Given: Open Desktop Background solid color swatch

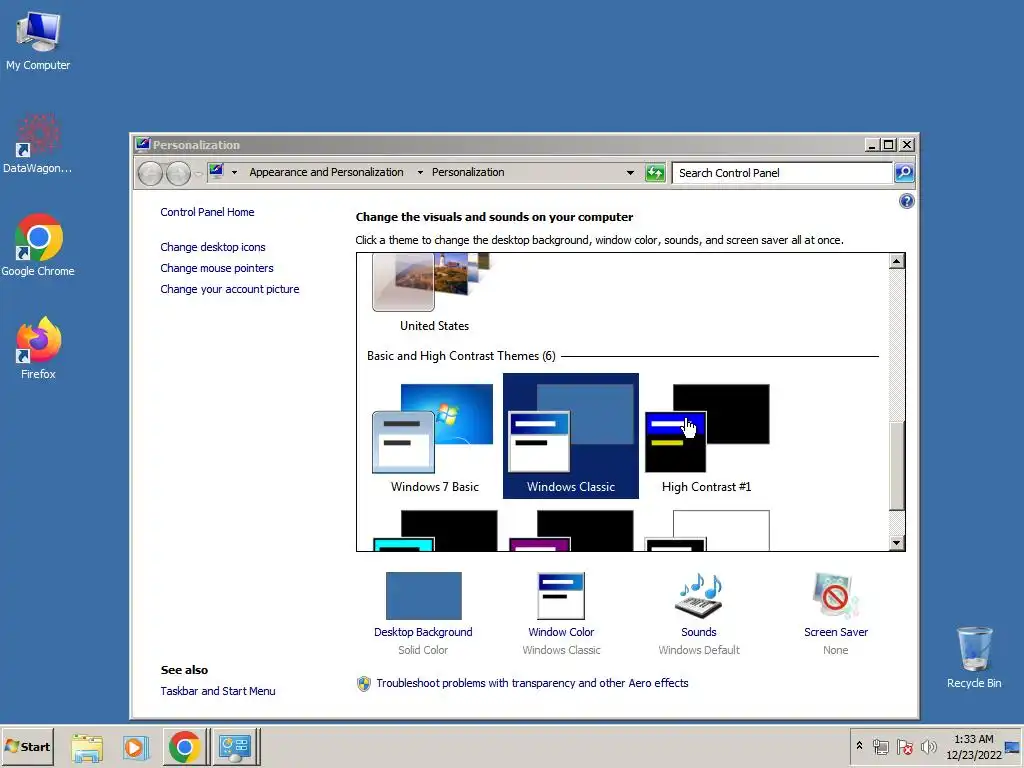Looking at the screenshot, I should tap(423, 596).
